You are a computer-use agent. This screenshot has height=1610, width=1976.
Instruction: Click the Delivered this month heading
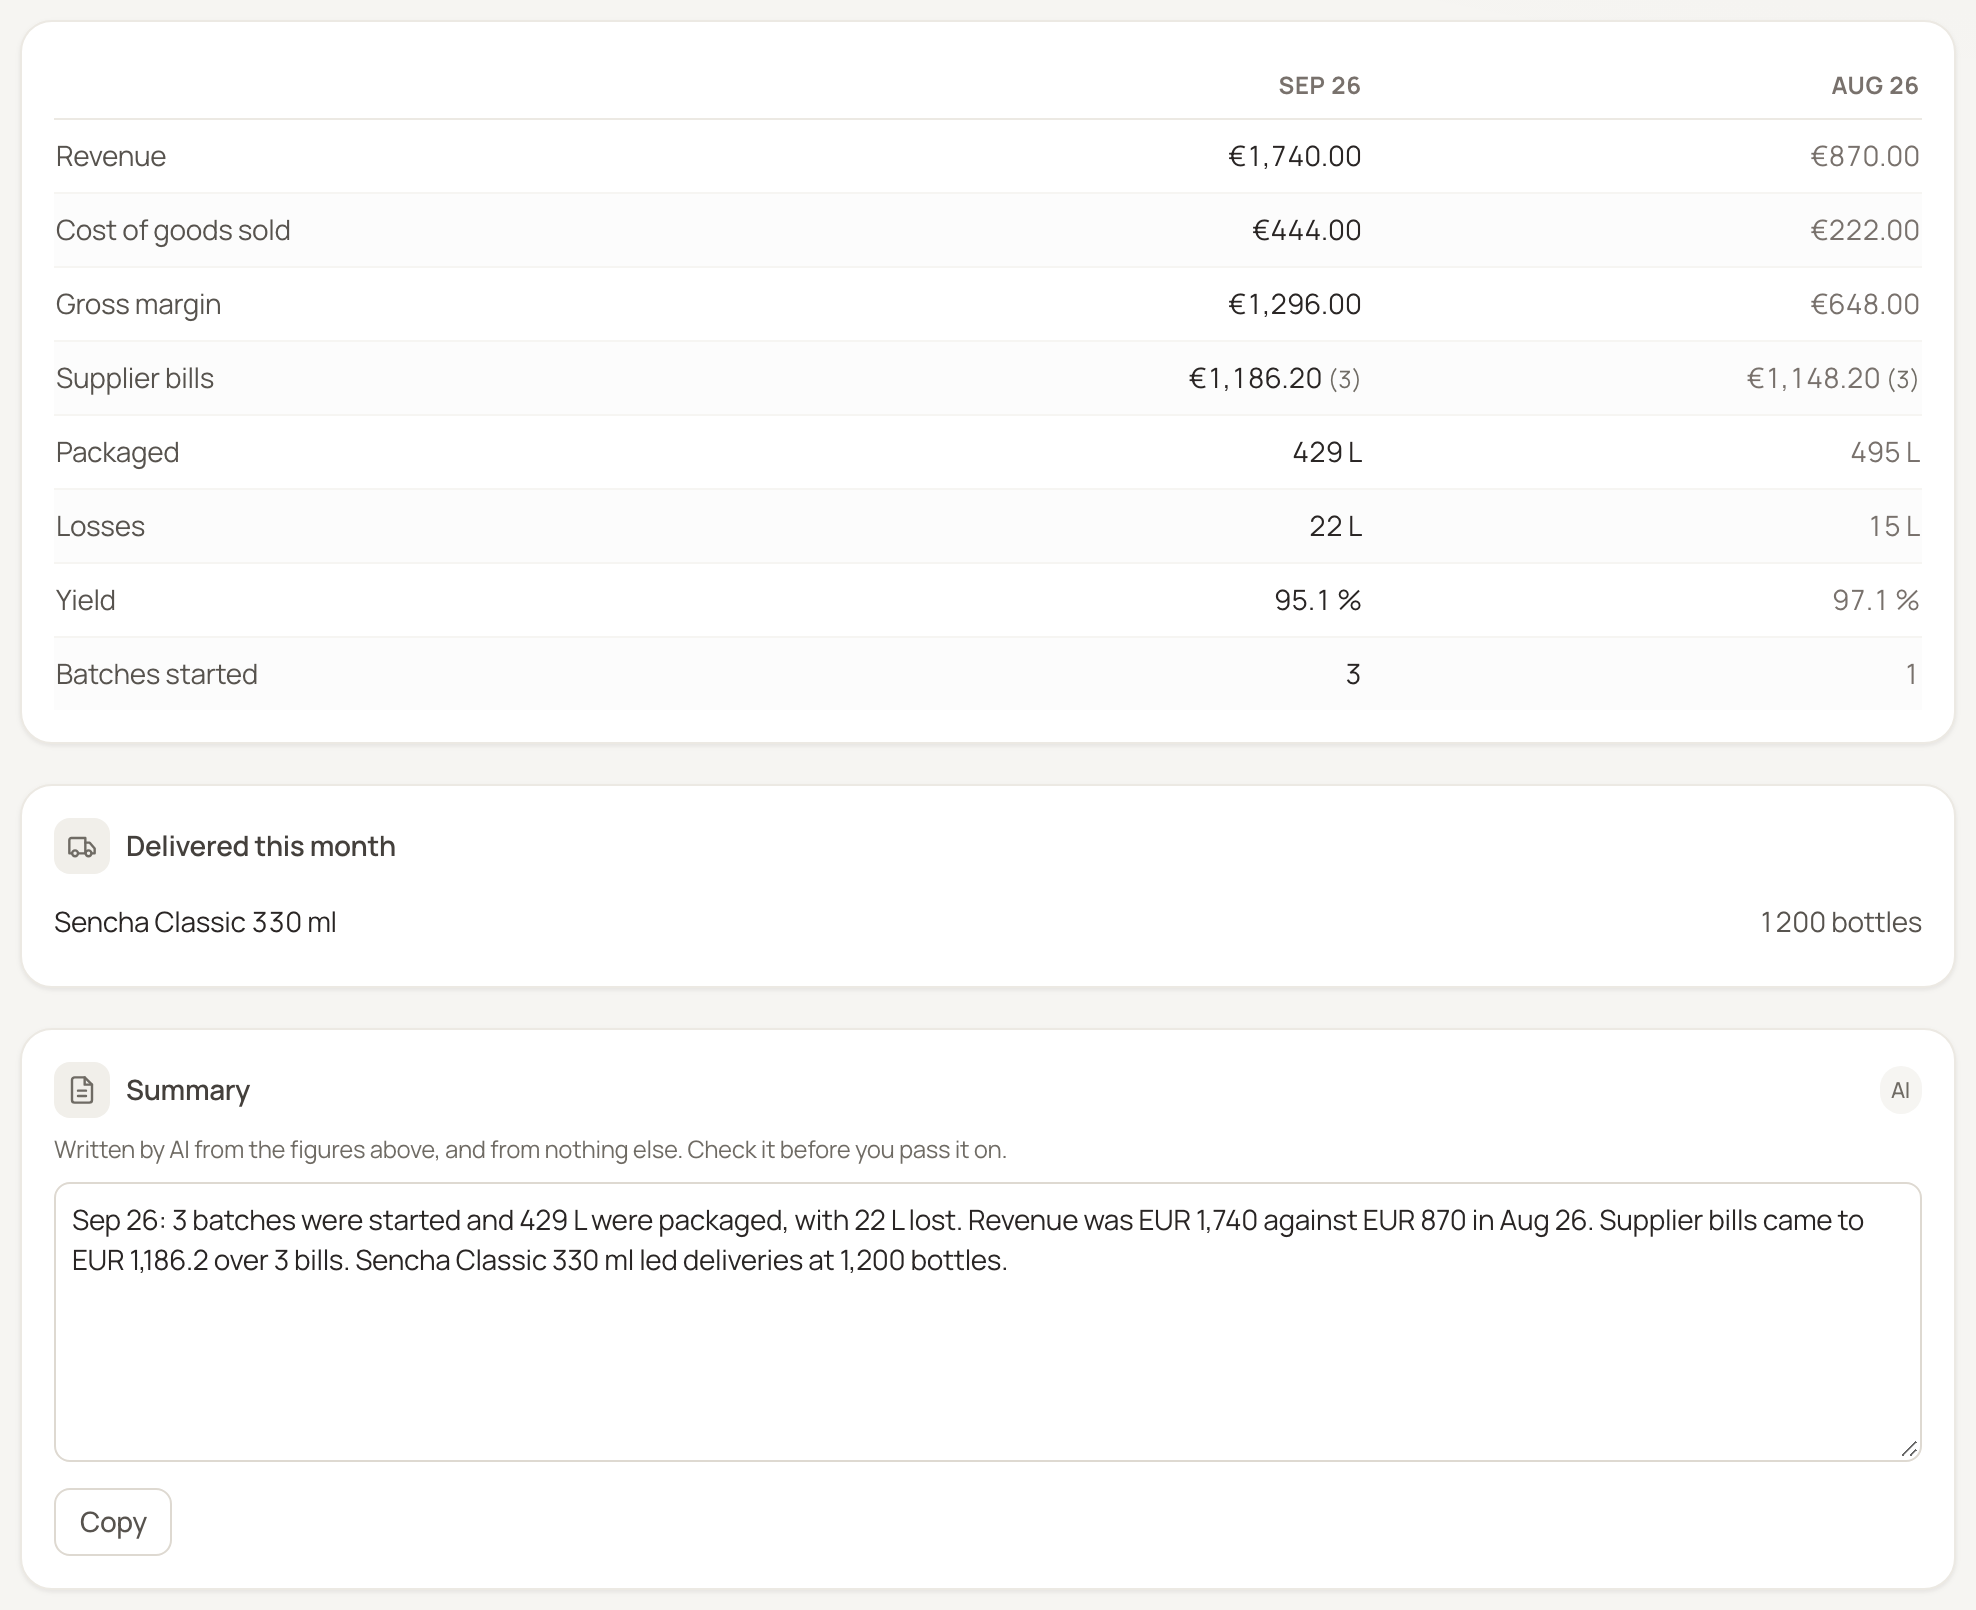tap(261, 847)
